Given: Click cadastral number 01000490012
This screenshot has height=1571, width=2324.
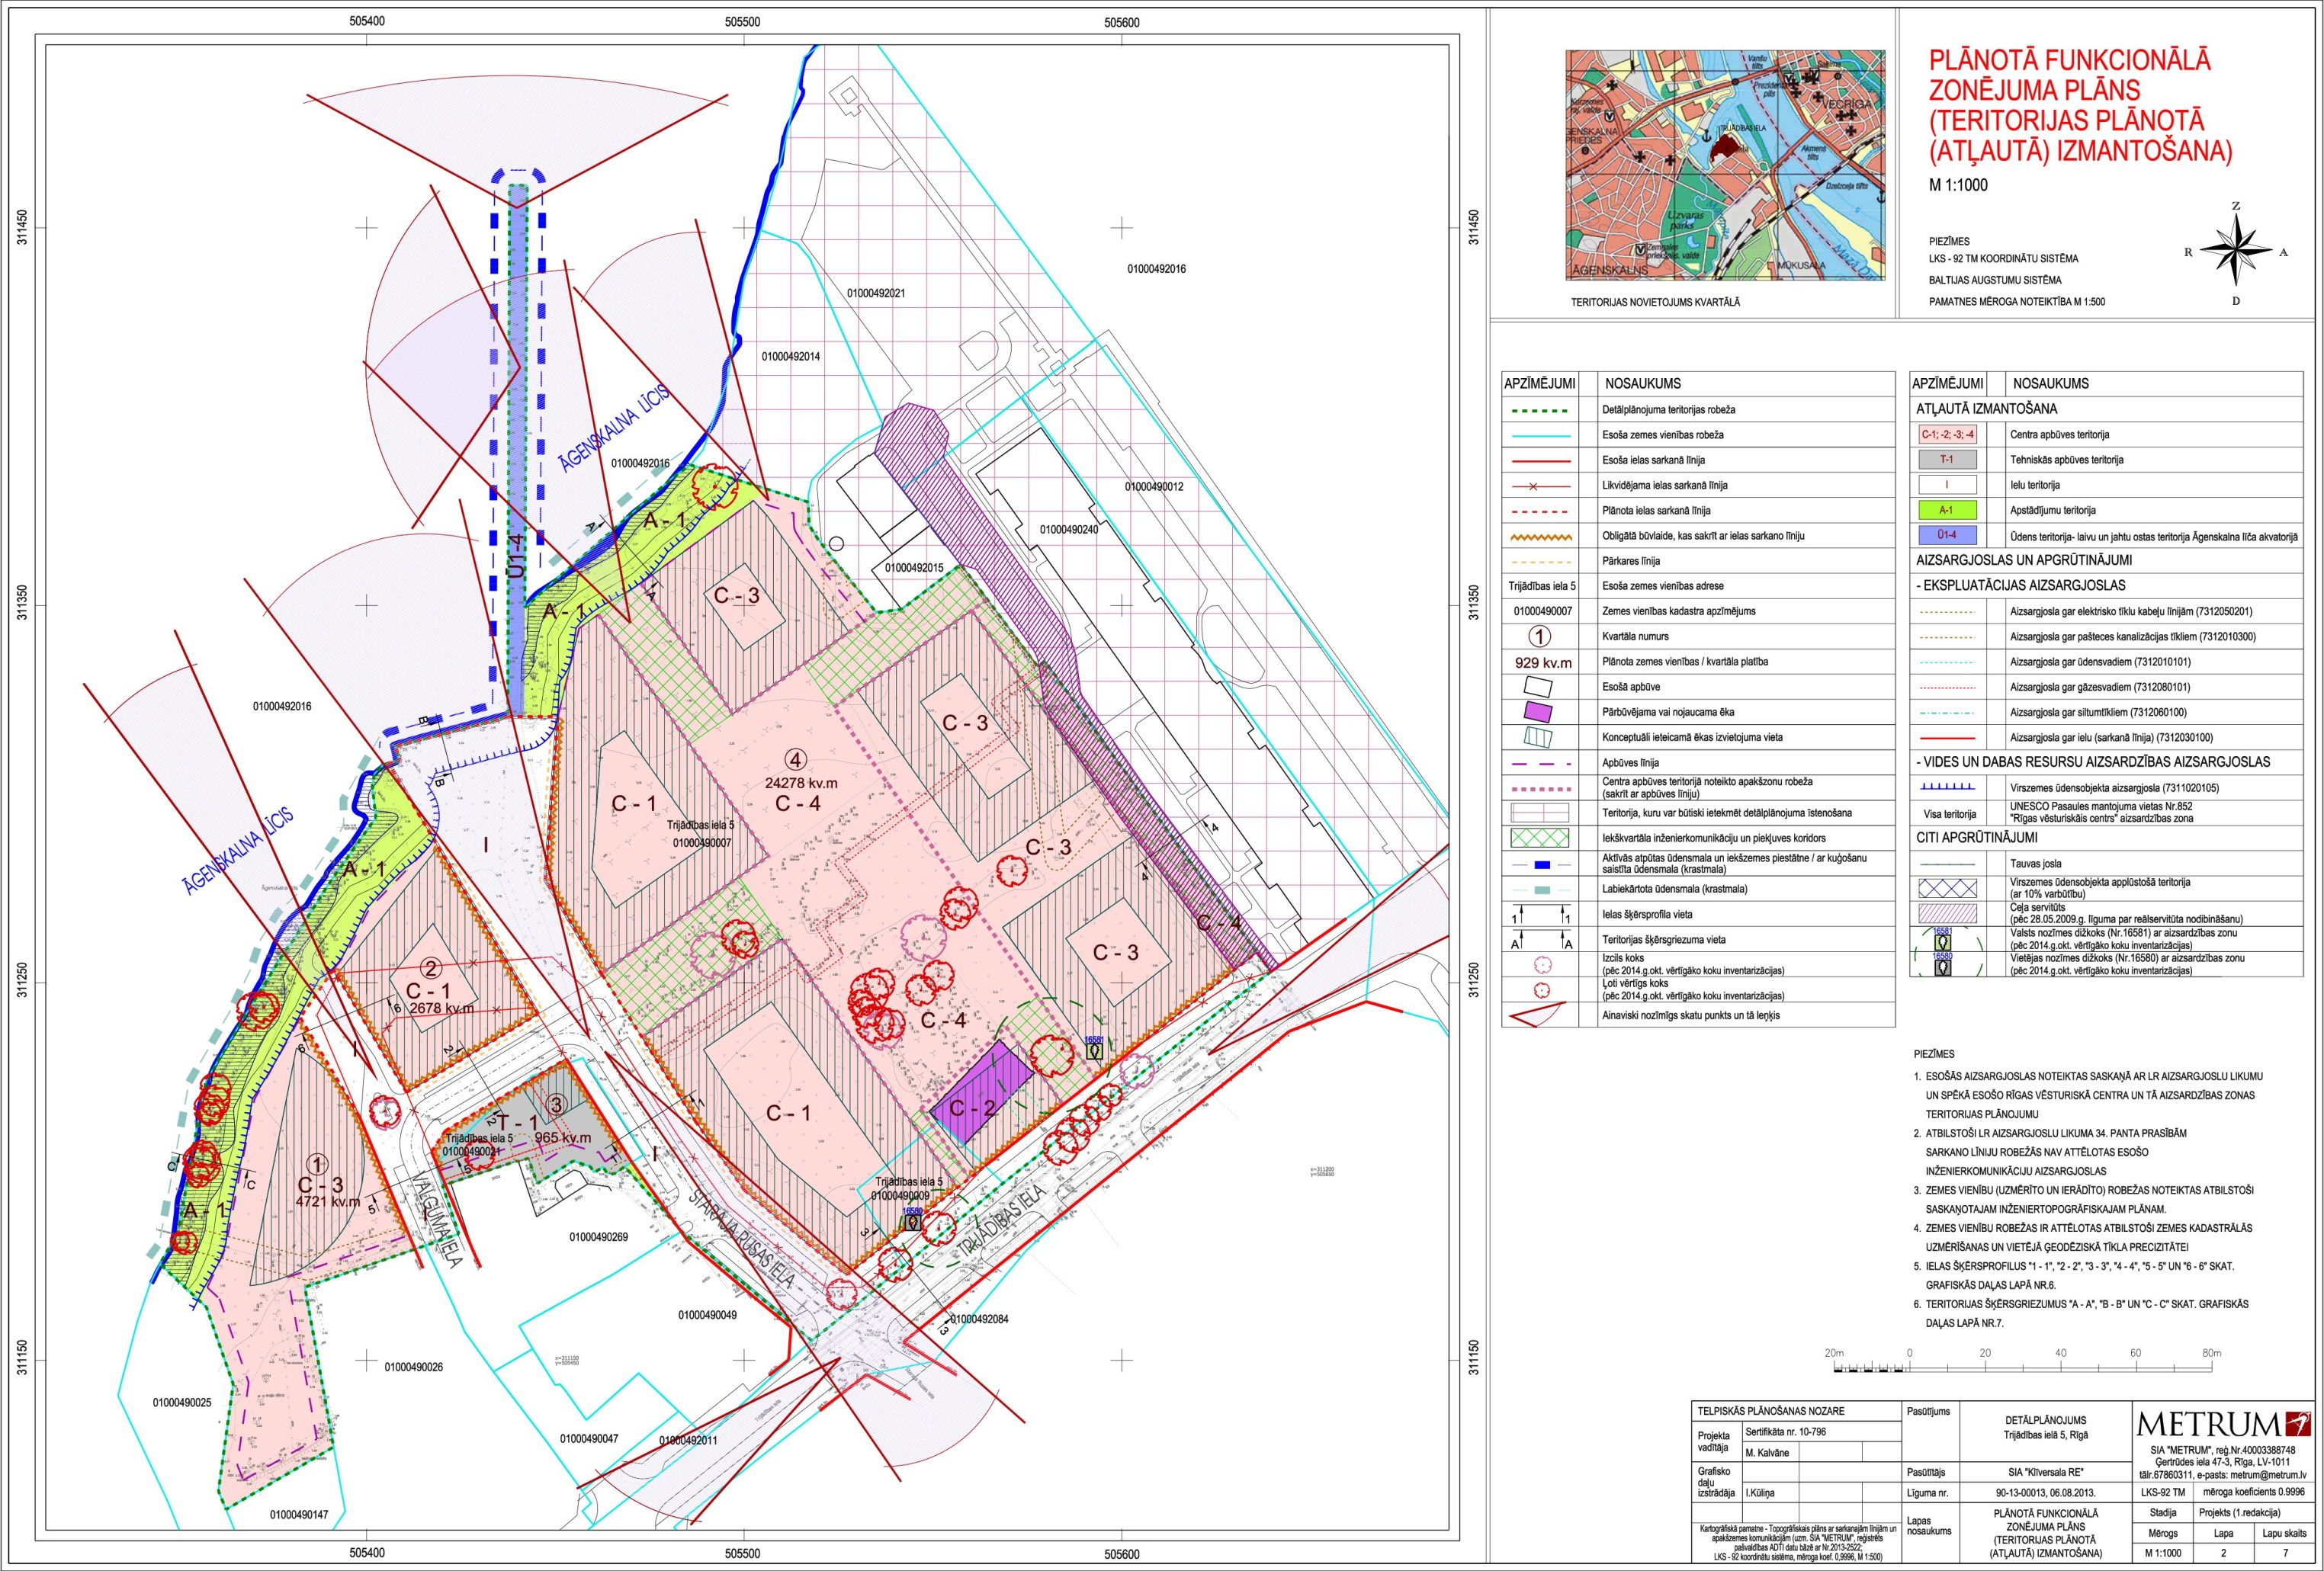Looking at the screenshot, I should tap(1154, 487).
